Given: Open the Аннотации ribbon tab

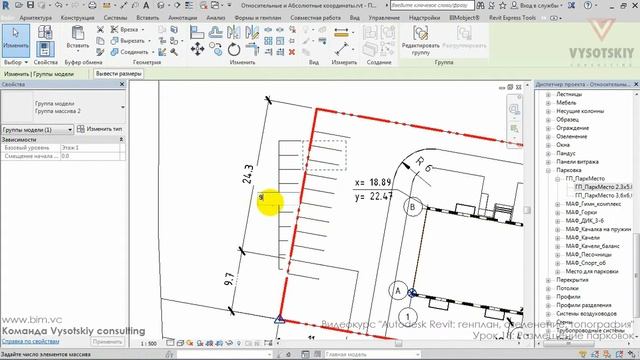Looking at the screenshot, I should coord(182,18).
